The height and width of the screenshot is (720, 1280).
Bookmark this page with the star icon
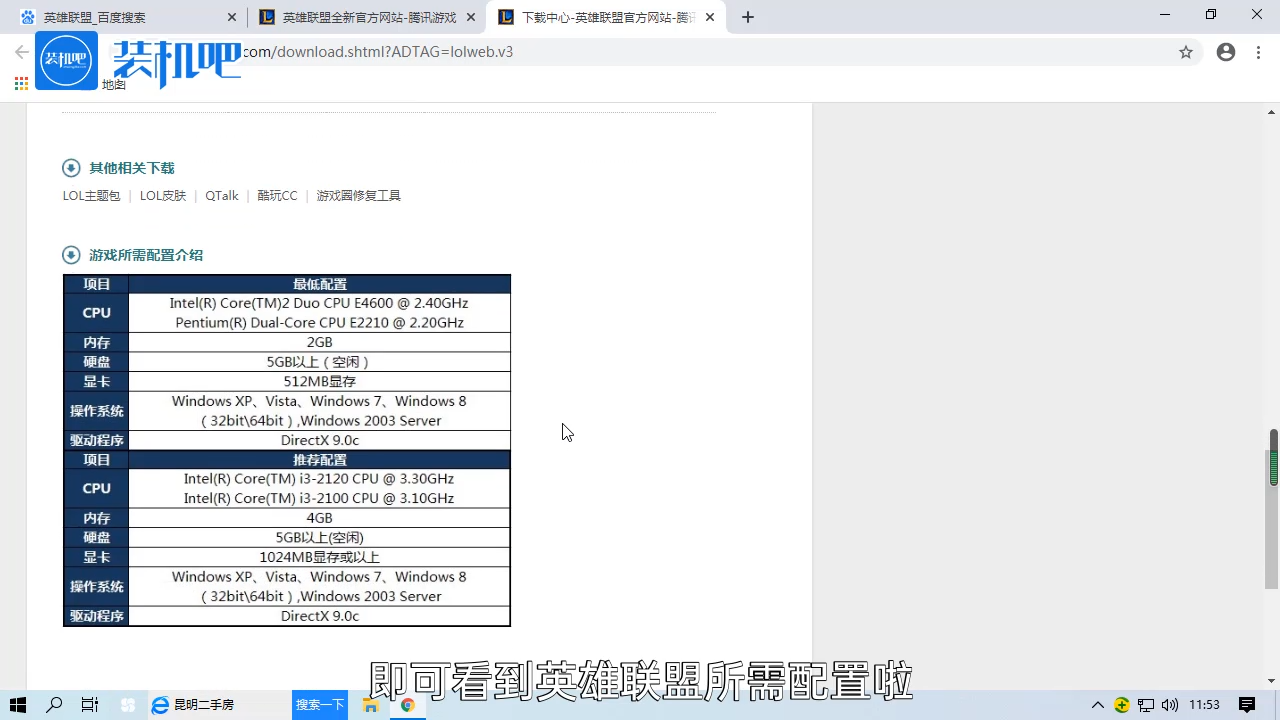point(1186,52)
